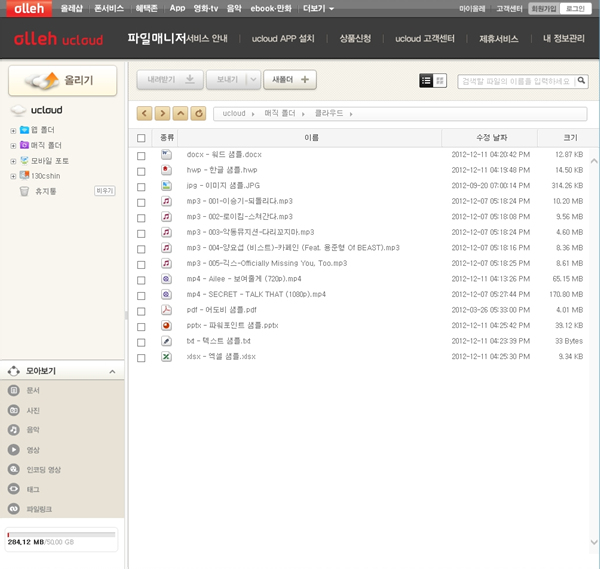Expand breadcrumb arrow after ucloud

(253, 114)
